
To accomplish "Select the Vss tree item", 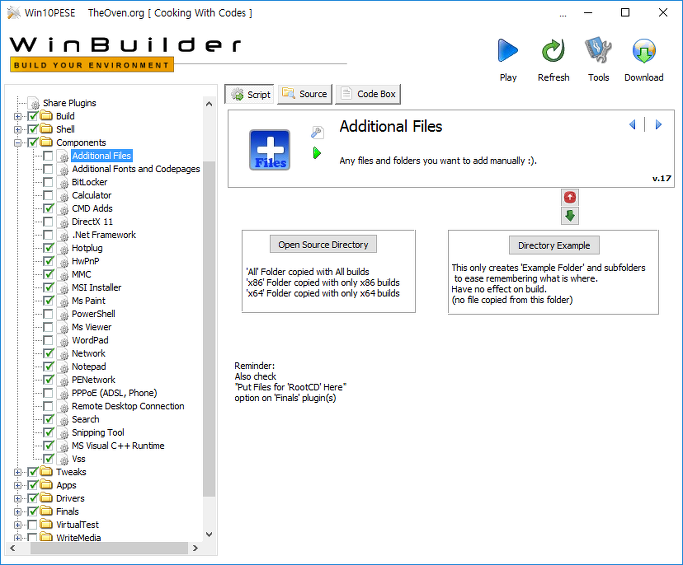I will [78, 459].
